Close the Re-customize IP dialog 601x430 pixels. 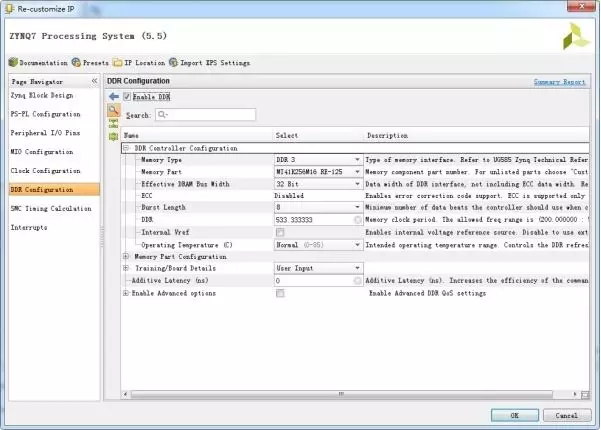pyautogui.click(x=581, y=6)
